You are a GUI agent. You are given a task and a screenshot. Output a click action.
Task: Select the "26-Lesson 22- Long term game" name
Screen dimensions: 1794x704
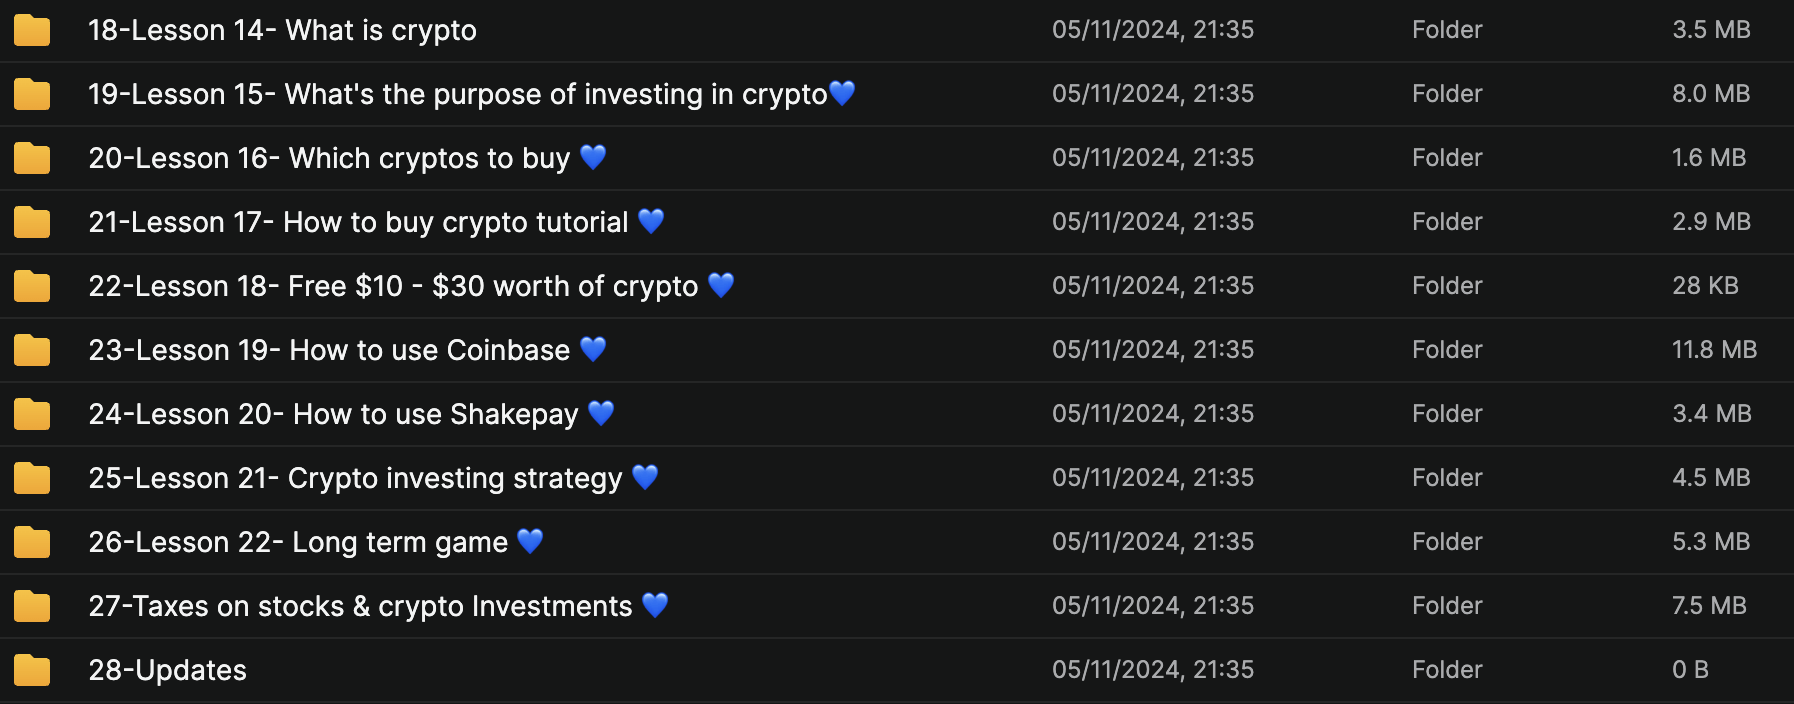click(298, 542)
